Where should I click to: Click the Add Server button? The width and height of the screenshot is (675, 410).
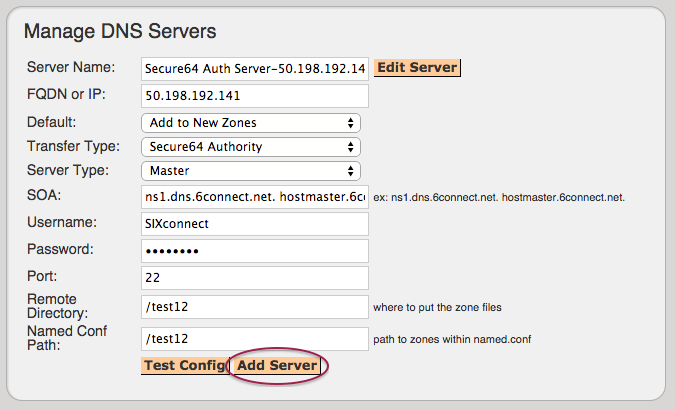pos(278,365)
